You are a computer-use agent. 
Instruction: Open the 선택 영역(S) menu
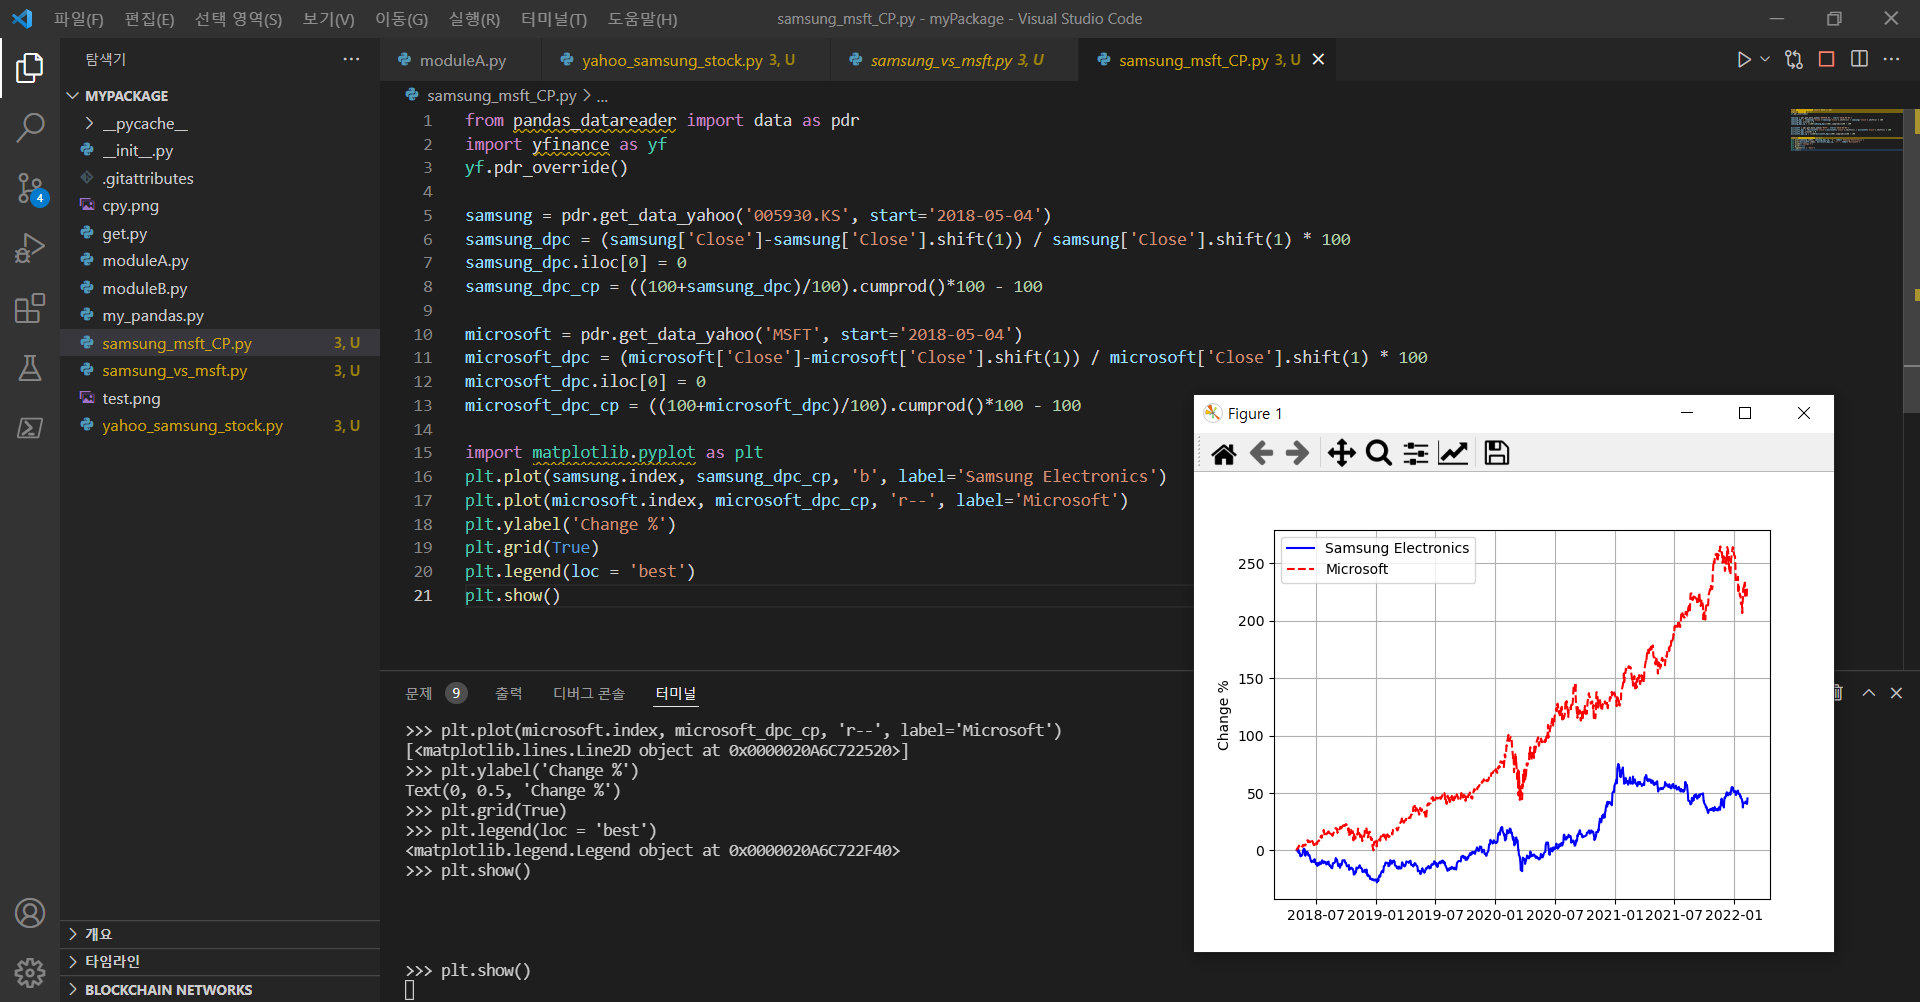(x=238, y=19)
